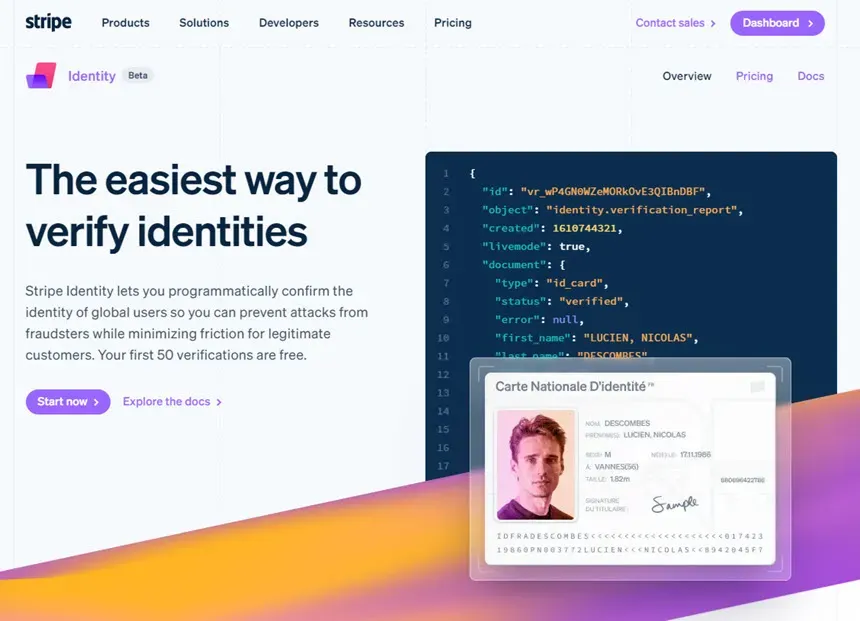Viewport: 860px width, 621px height.
Task: Open the Developers menu
Action: [x=289, y=23]
